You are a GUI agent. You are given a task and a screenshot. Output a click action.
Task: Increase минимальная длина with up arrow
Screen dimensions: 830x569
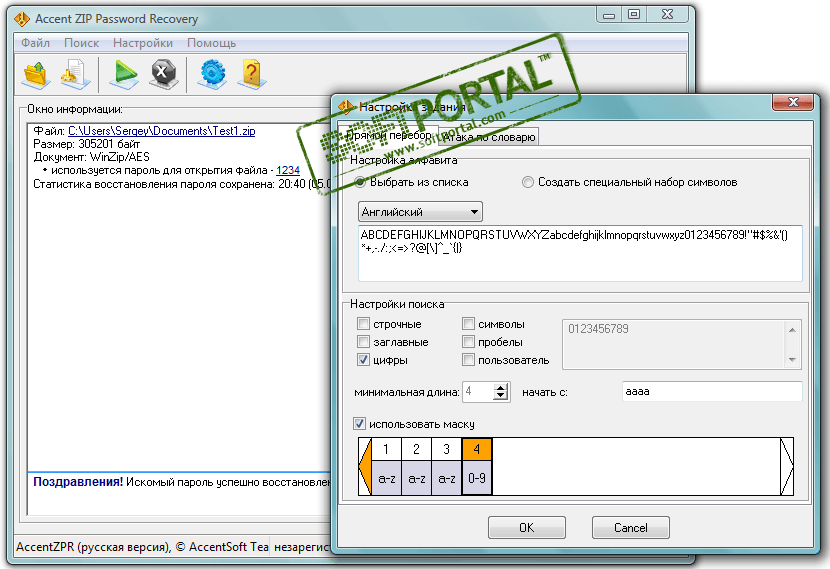pos(501,387)
